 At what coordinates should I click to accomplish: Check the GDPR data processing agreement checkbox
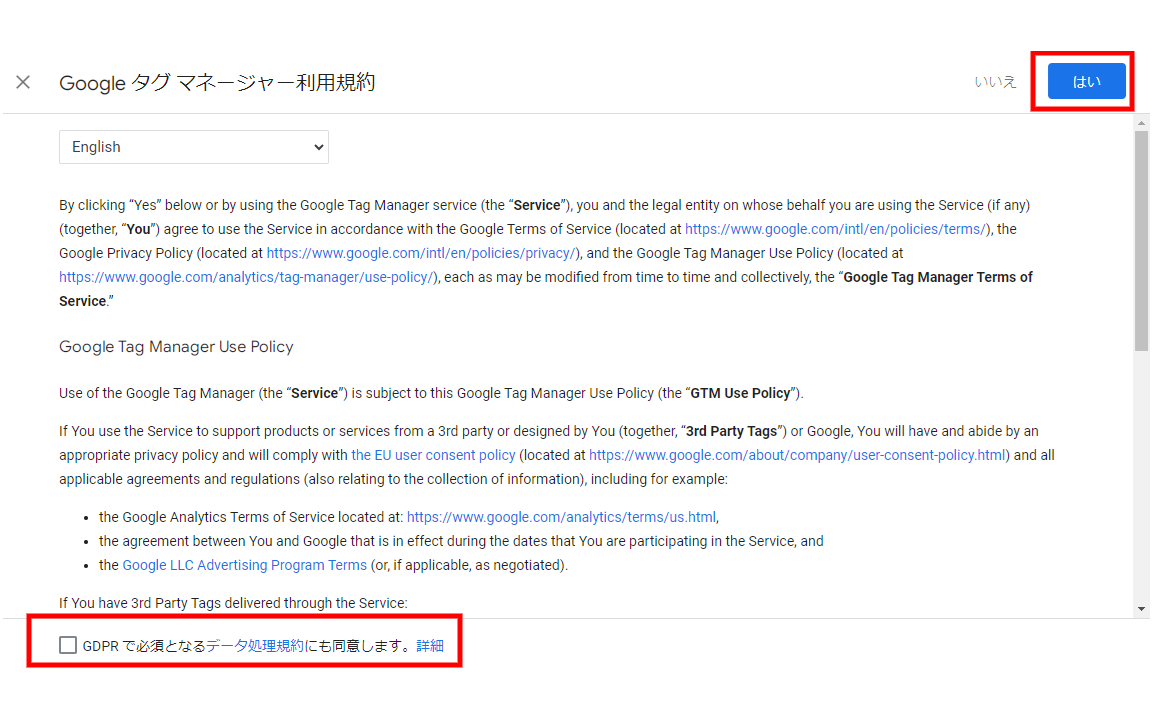coord(67,646)
